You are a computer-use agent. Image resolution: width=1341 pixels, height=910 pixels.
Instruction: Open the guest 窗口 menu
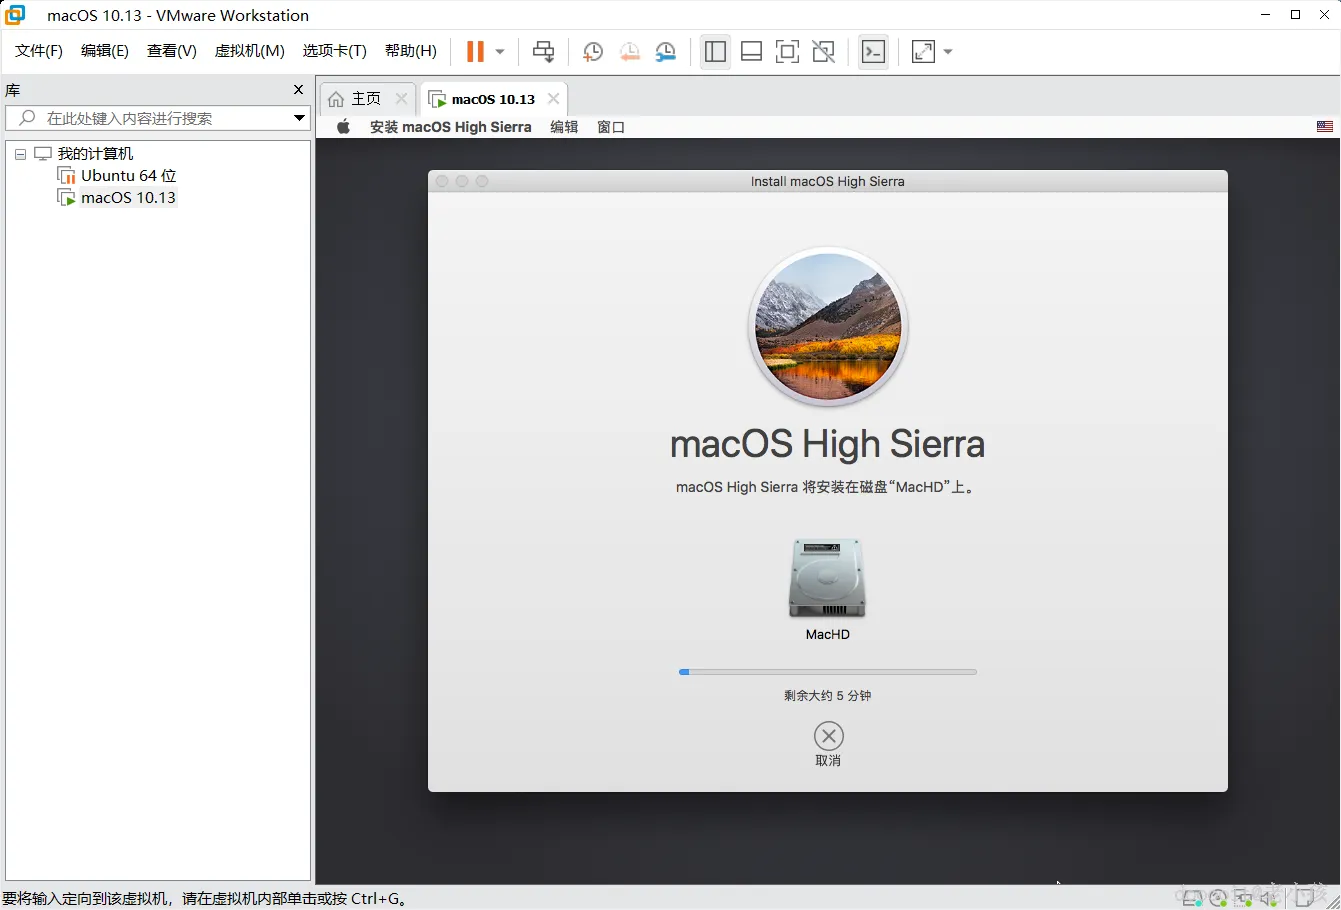pyautogui.click(x=611, y=127)
